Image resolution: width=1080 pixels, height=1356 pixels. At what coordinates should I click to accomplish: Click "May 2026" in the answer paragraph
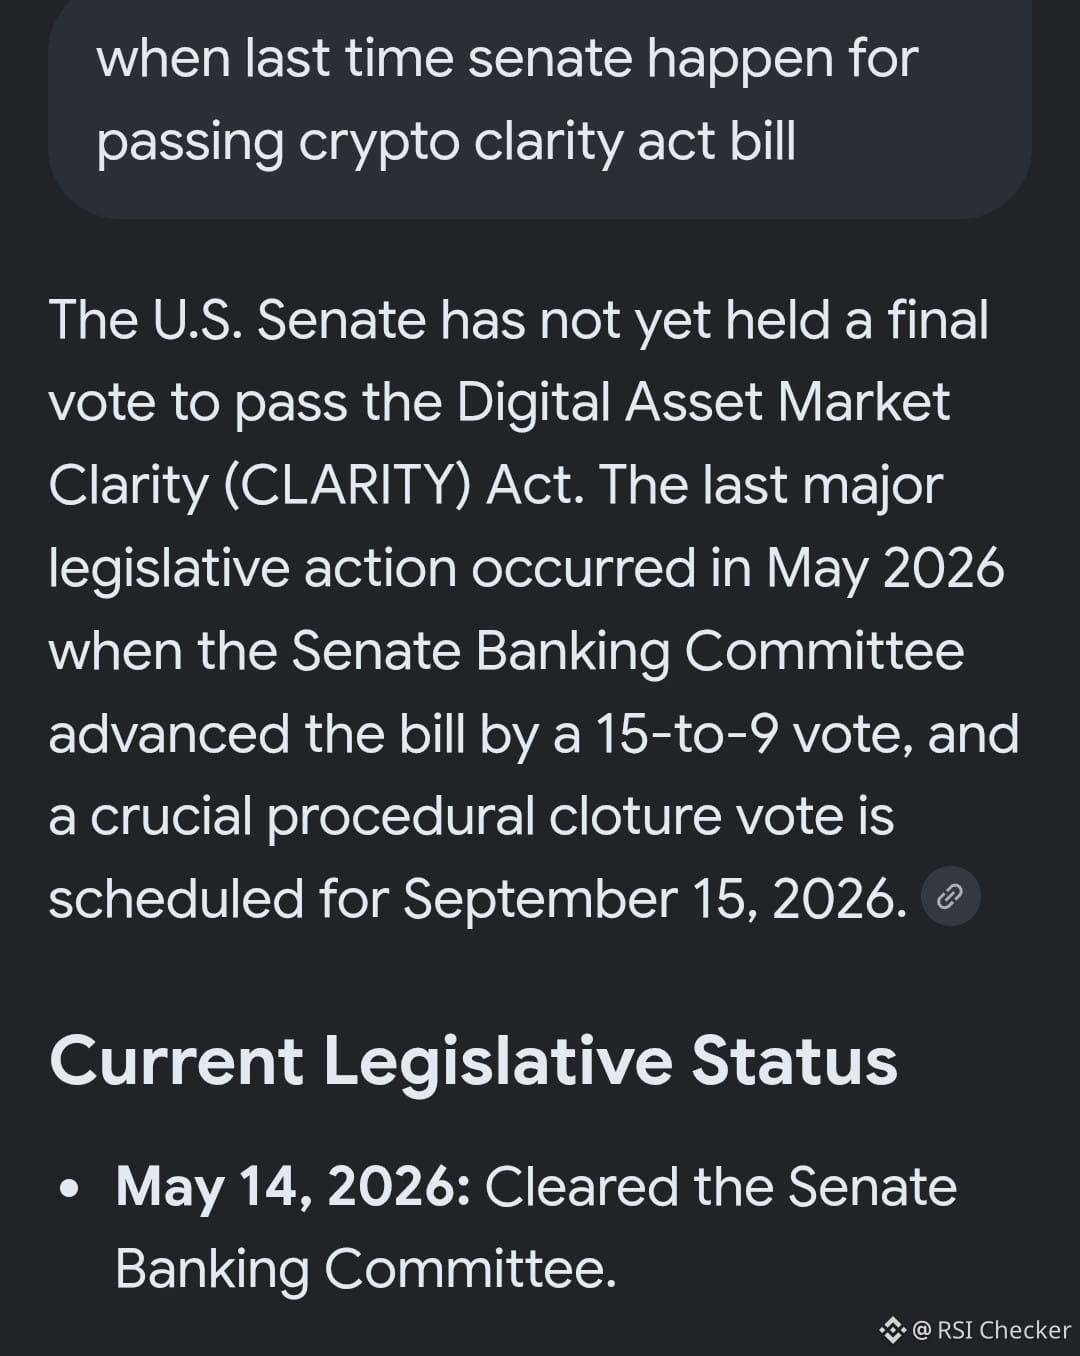(885, 569)
